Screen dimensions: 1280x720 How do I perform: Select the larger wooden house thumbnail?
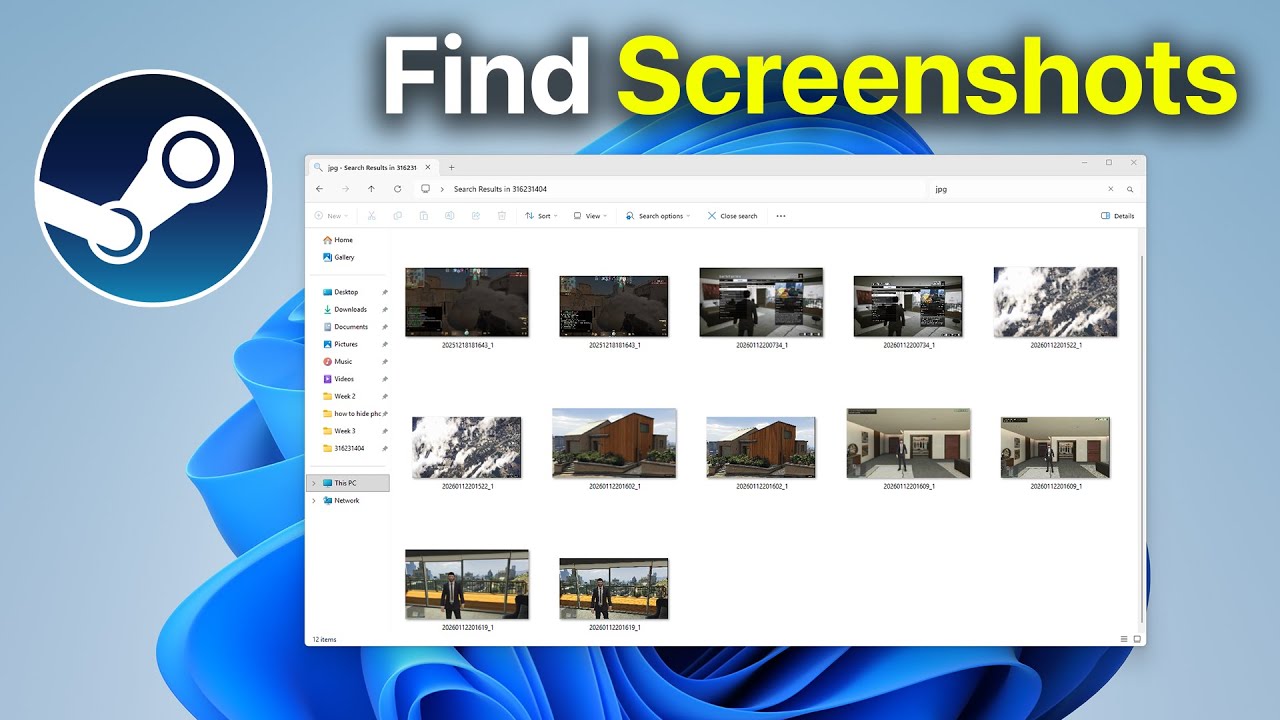[614, 443]
